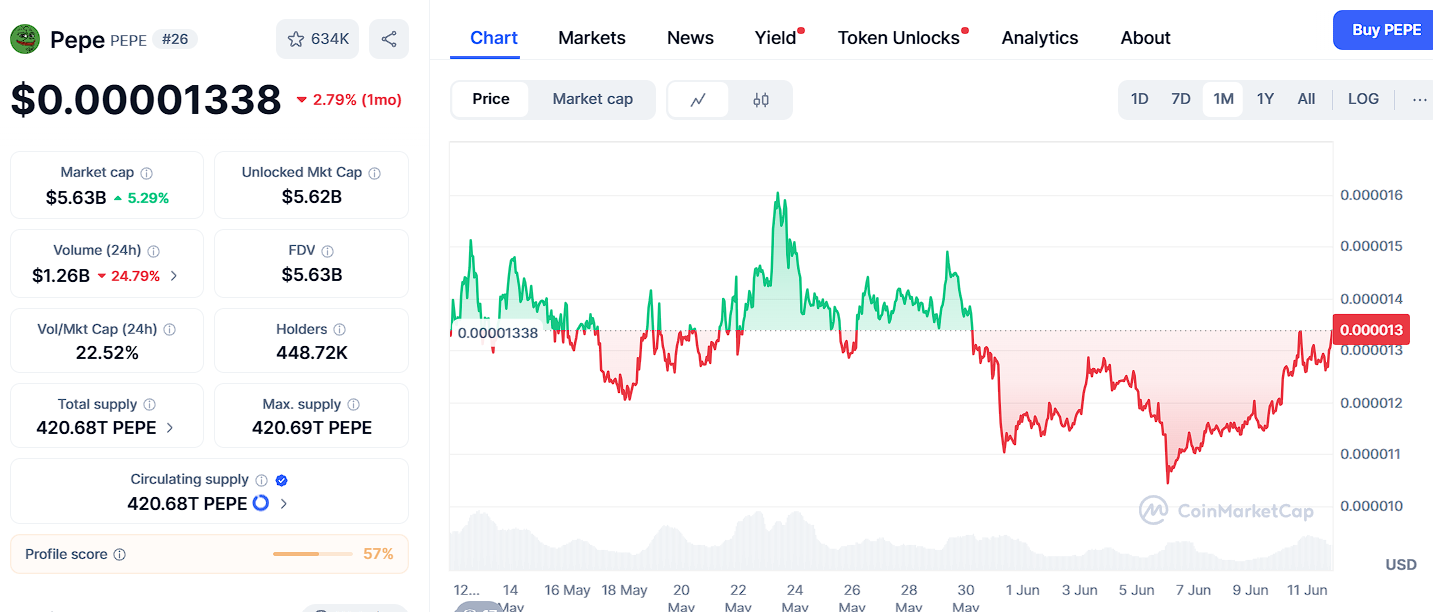The width and height of the screenshot is (1433, 612).
Task: Expand Volume (24h) details chevron
Action: 174,276
